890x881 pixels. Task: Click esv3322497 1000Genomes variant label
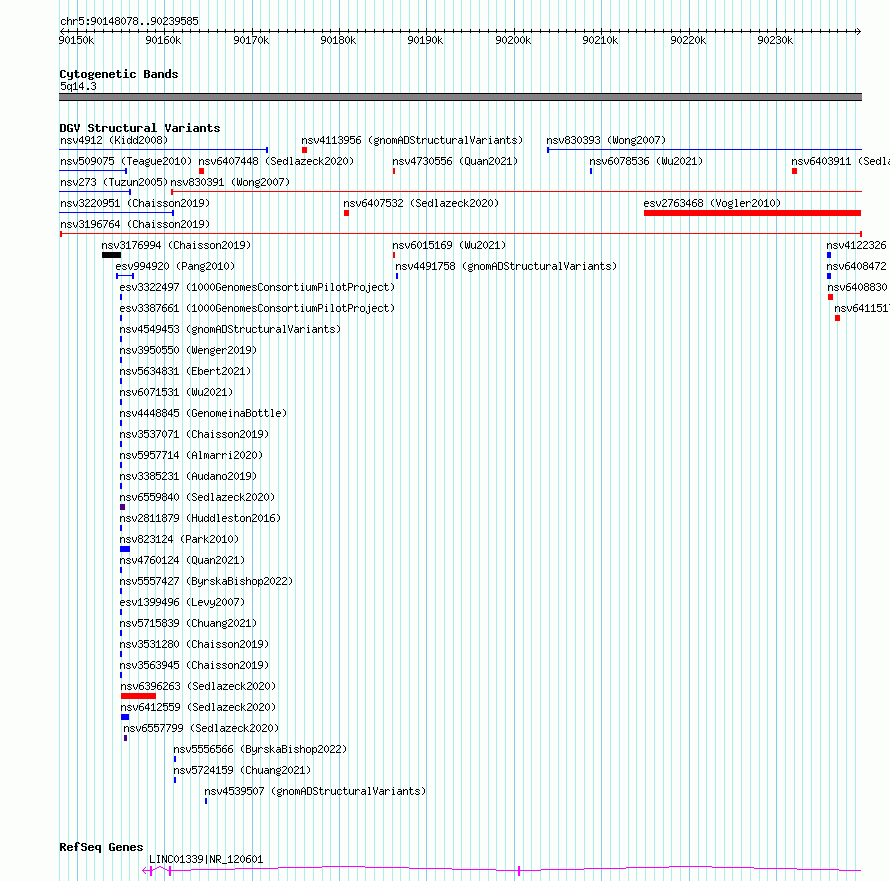point(257,287)
